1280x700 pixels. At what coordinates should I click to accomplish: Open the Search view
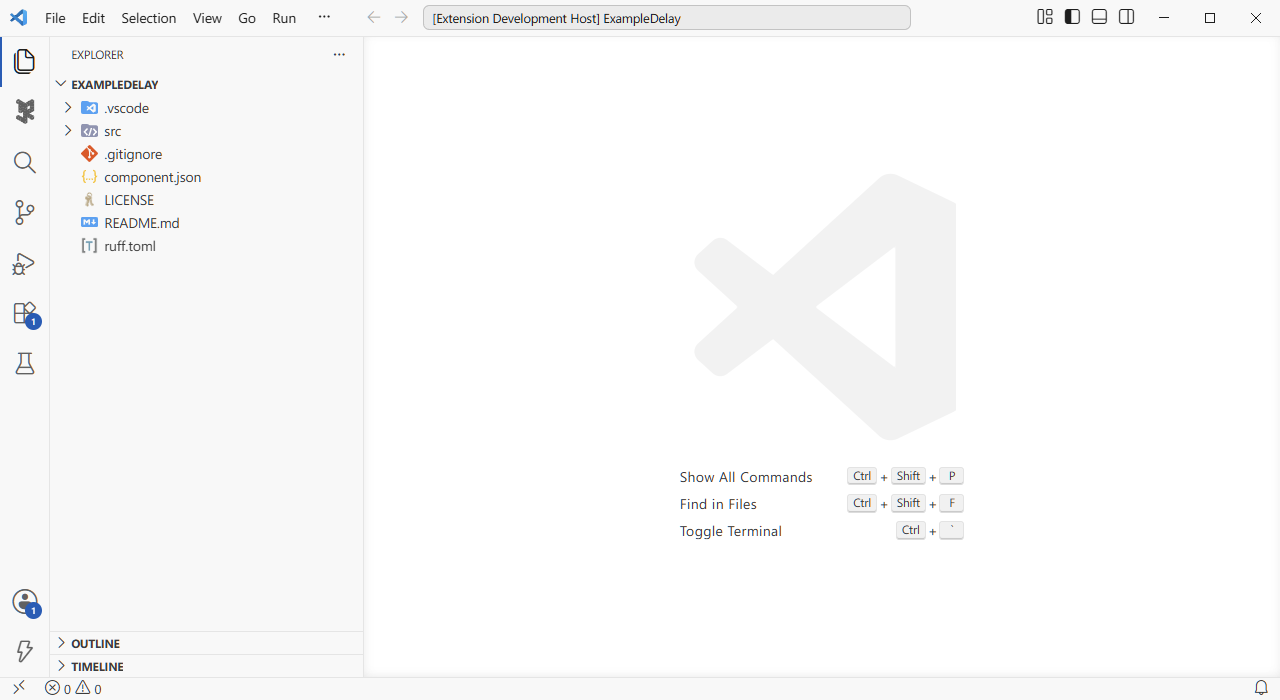pyautogui.click(x=25, y=162)
